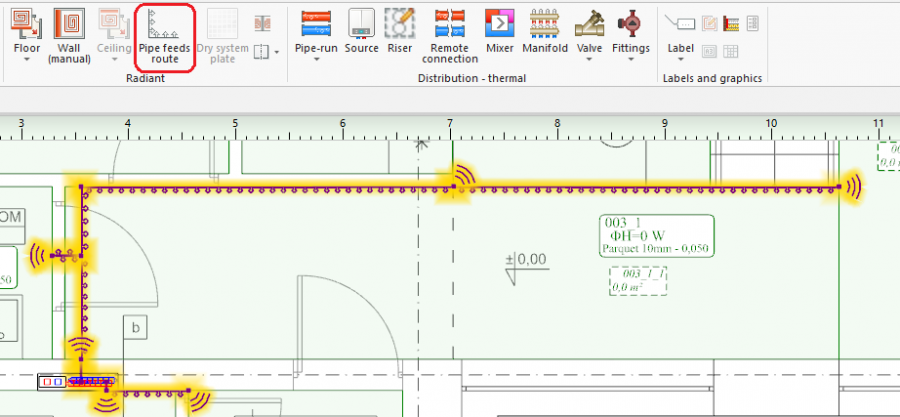Select the manifold symbol on the floor plan
Viewport: 900px width, 417px height.
(x=77, y=381)
